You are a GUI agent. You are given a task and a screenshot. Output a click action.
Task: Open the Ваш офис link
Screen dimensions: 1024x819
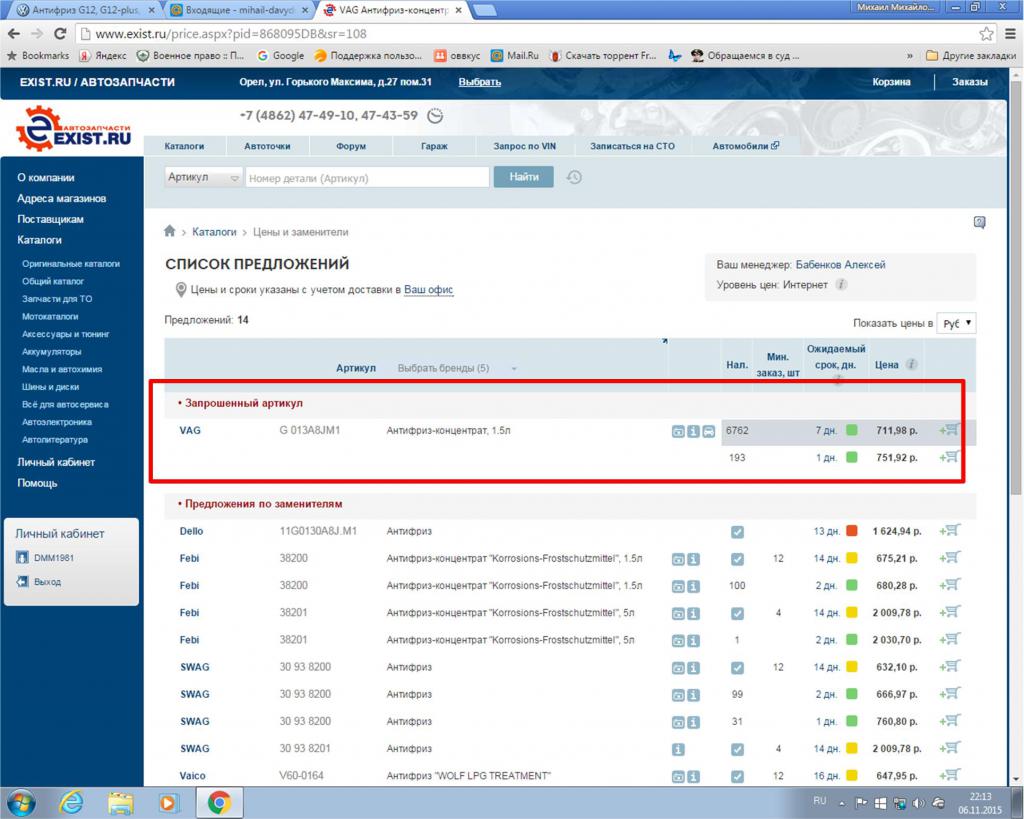click(428, 289)
